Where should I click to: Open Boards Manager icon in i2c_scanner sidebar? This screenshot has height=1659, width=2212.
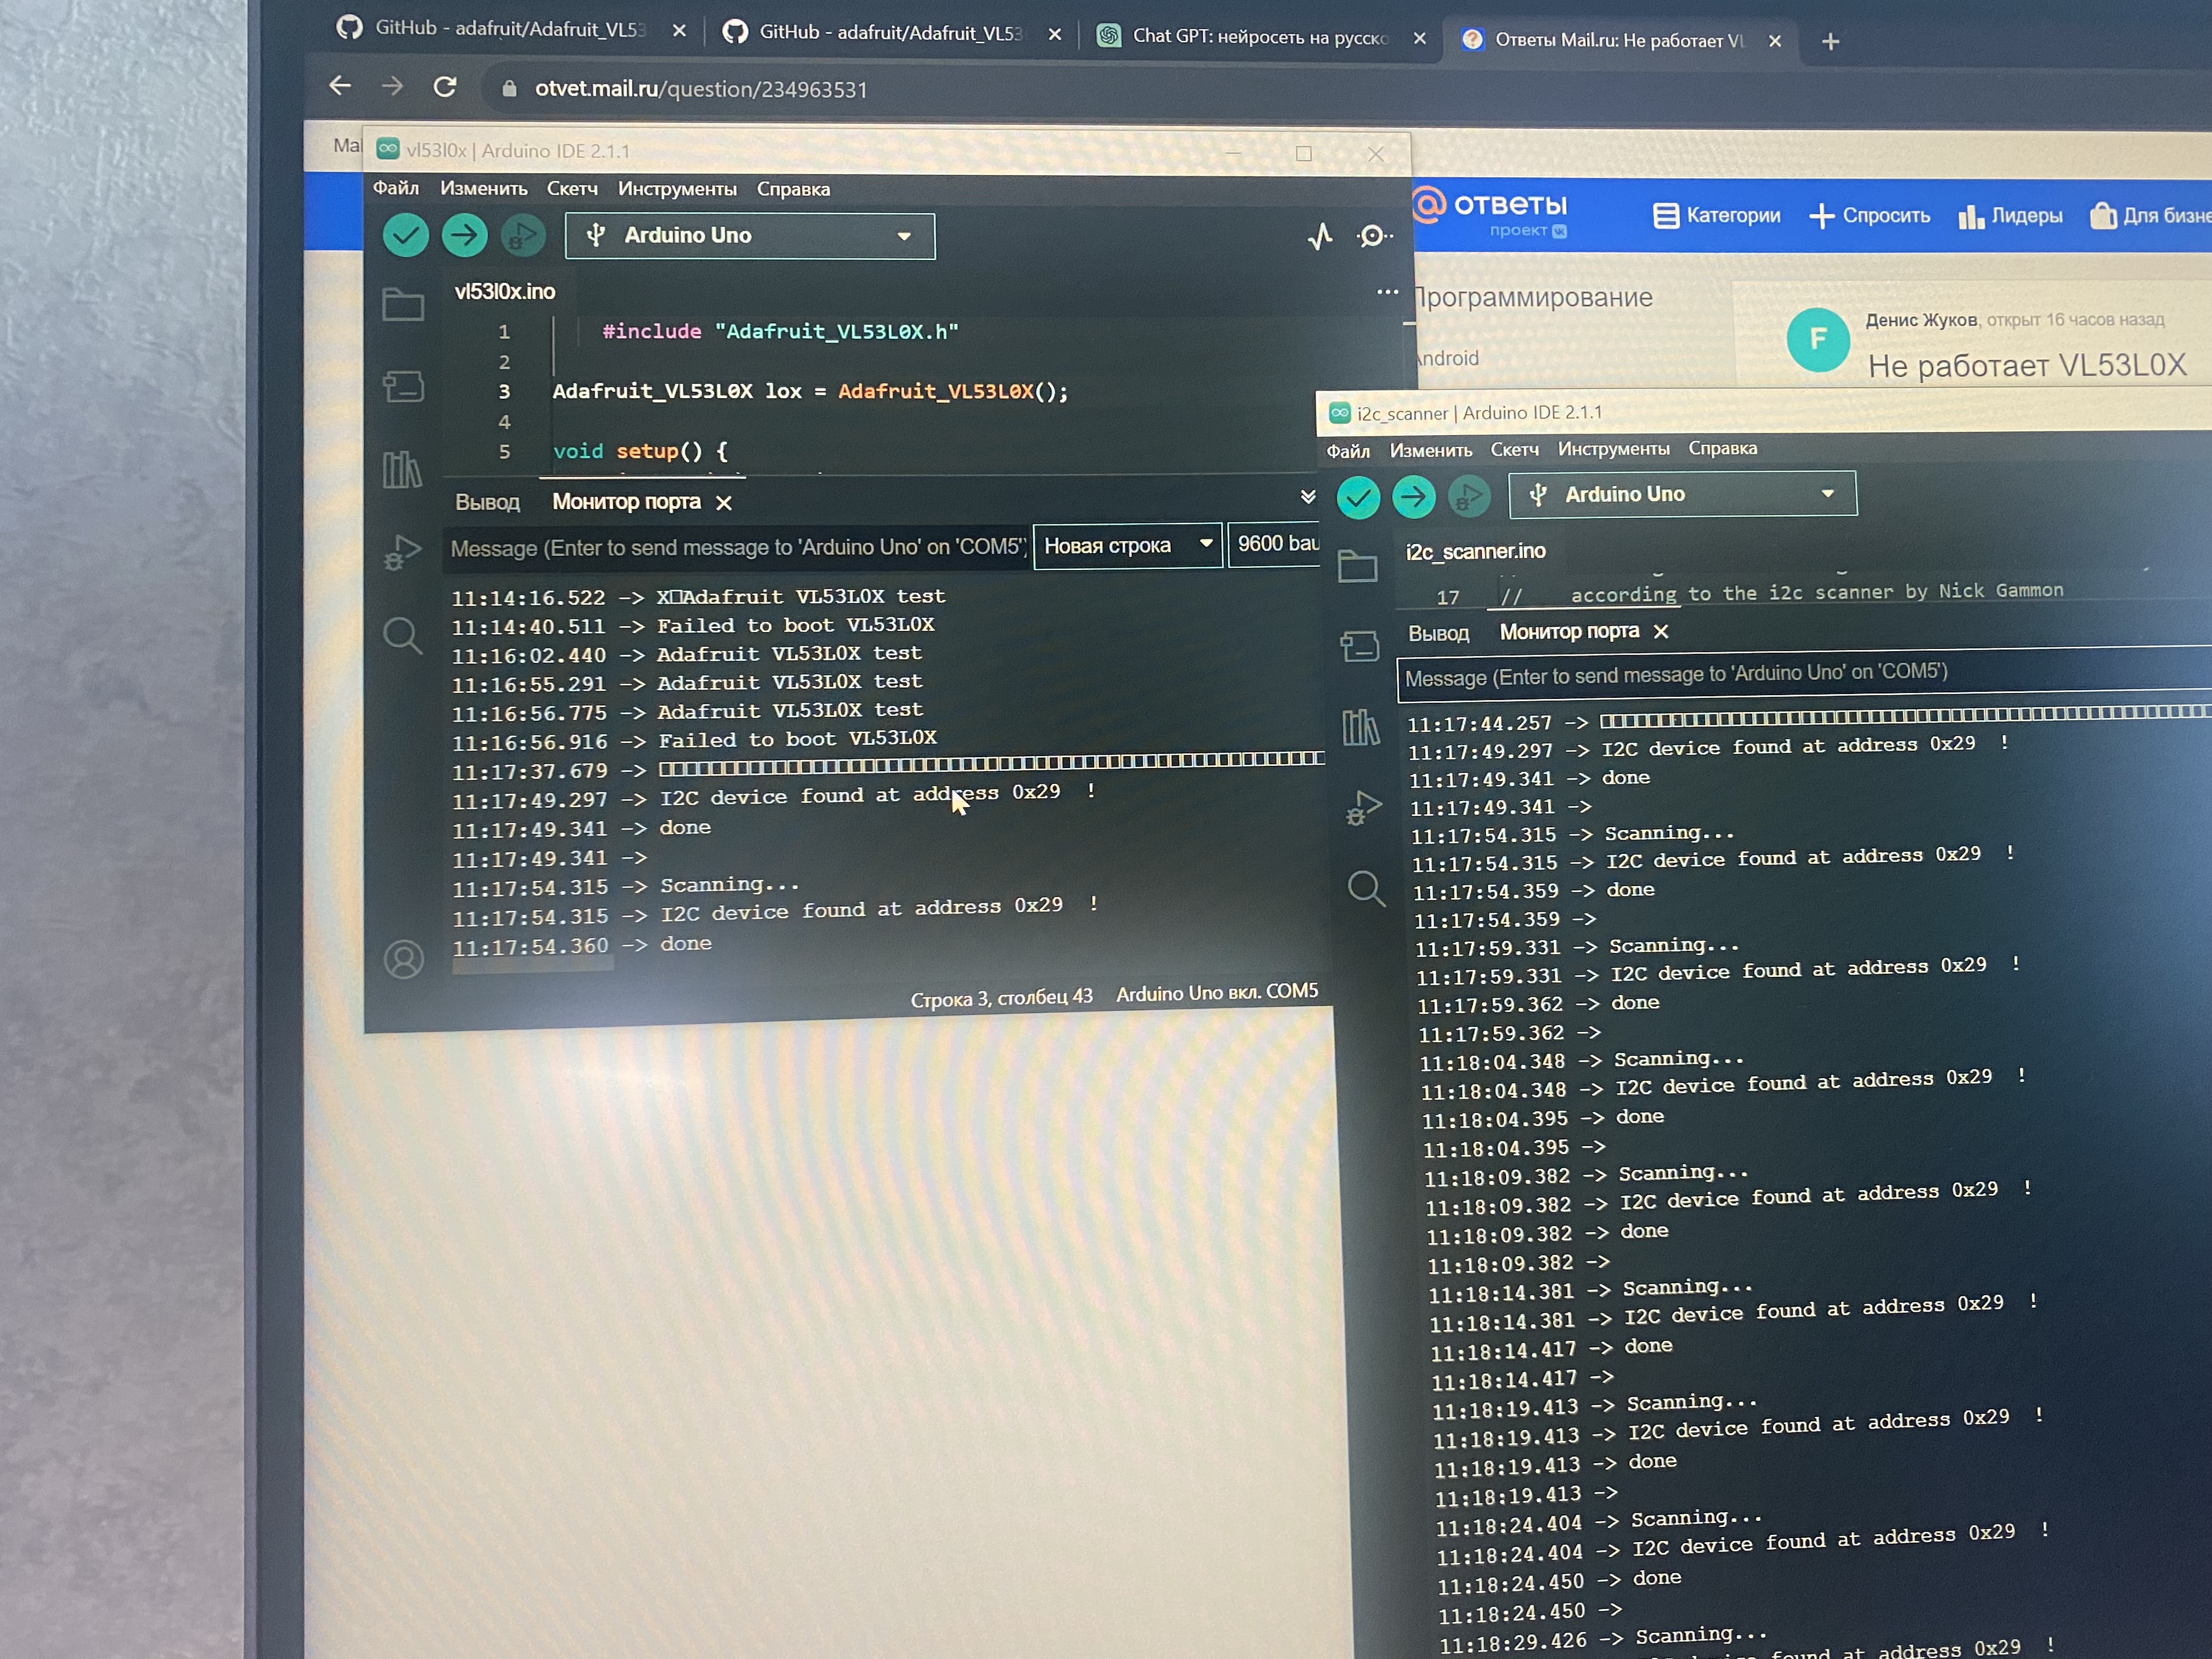click(1359, 646)
